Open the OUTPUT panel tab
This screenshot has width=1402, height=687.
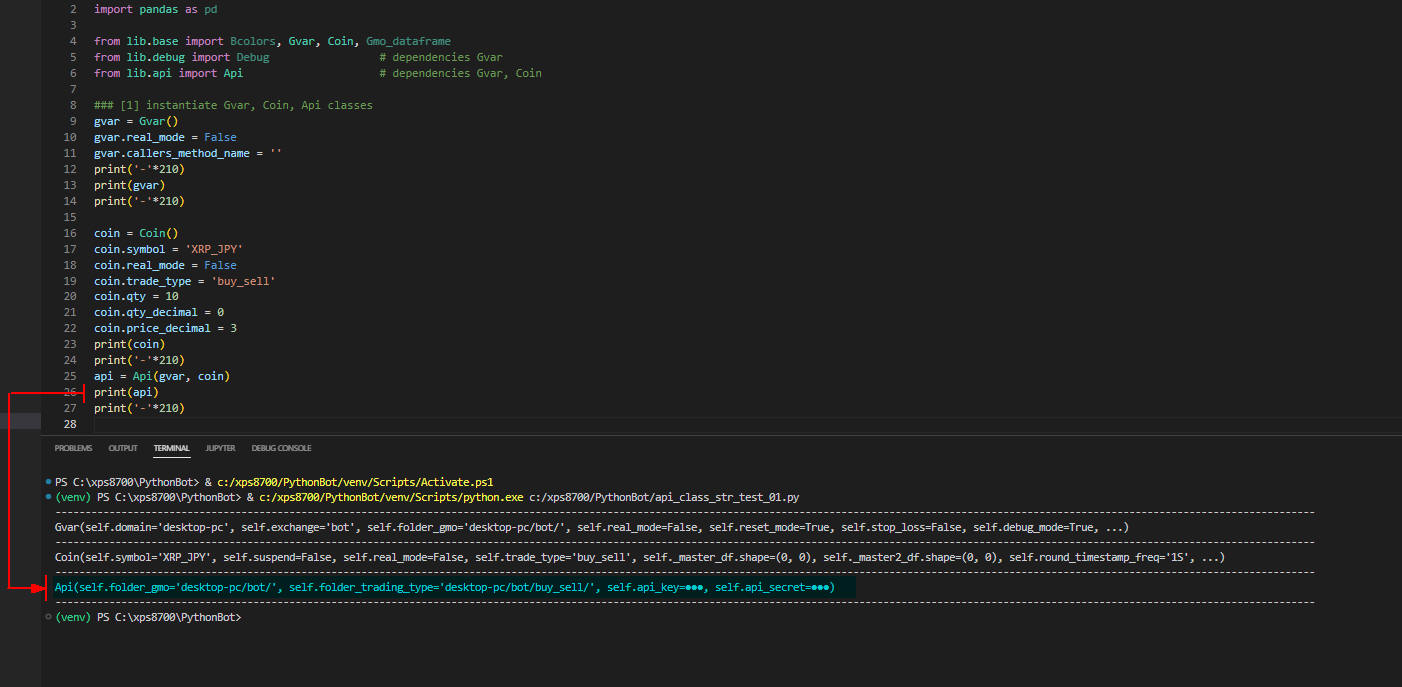click(x=123, y=448)
